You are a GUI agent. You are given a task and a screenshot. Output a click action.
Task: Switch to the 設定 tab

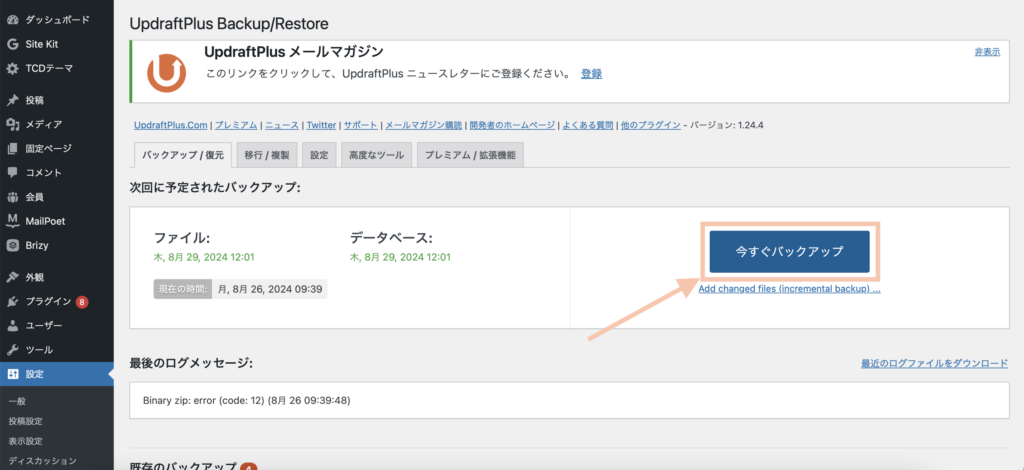(x=319, y=155)
